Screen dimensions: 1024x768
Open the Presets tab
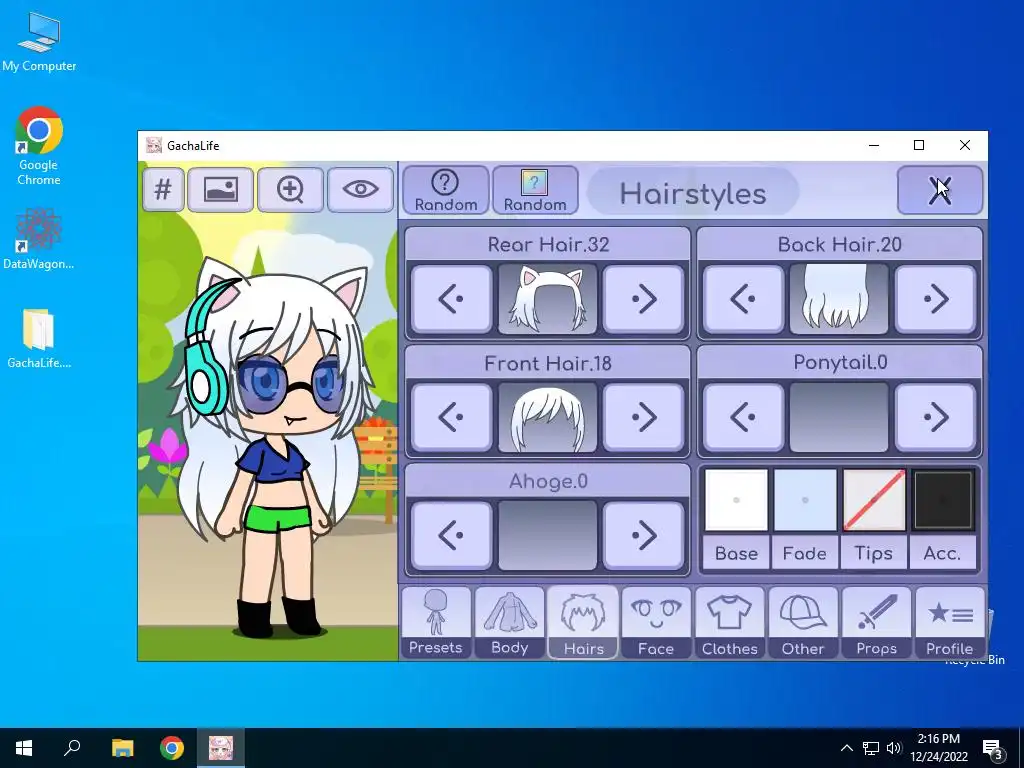click(x=436, y=622)
